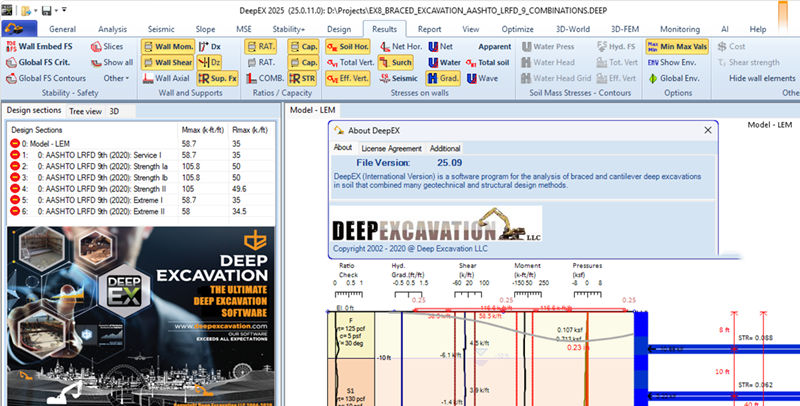
Task: Open the excavator application menu button
Action: point(19,29)
